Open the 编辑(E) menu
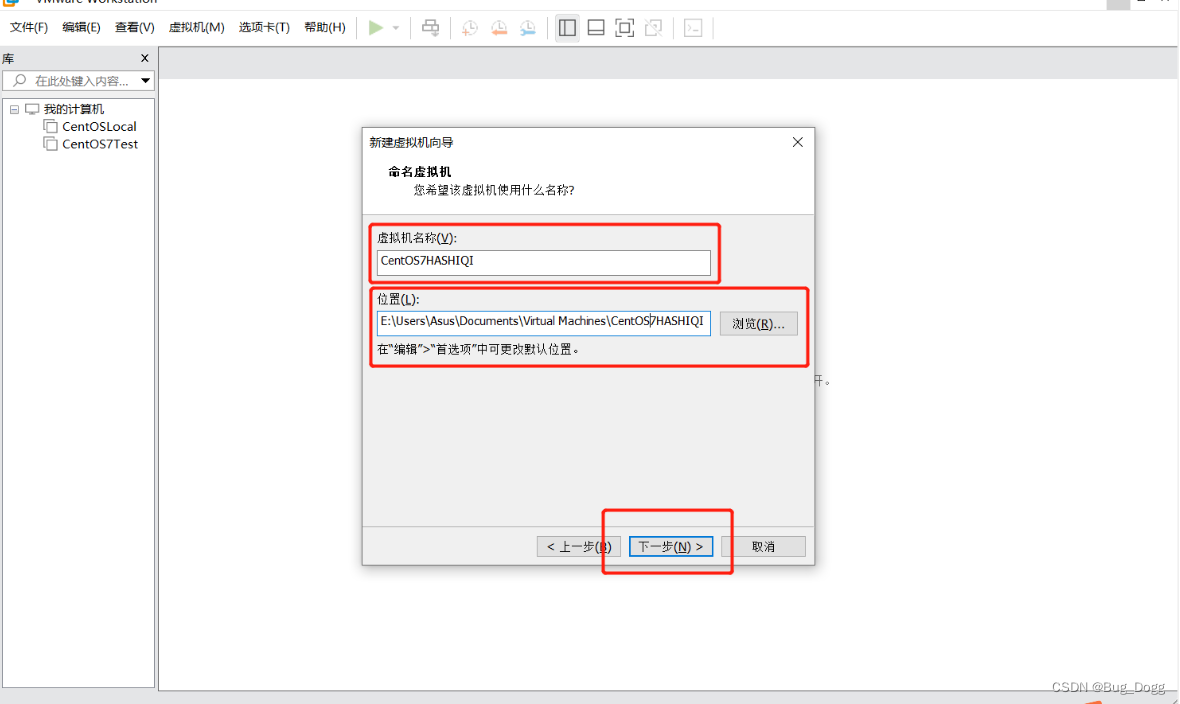The image size is (1180, 704). coord(81,27)
